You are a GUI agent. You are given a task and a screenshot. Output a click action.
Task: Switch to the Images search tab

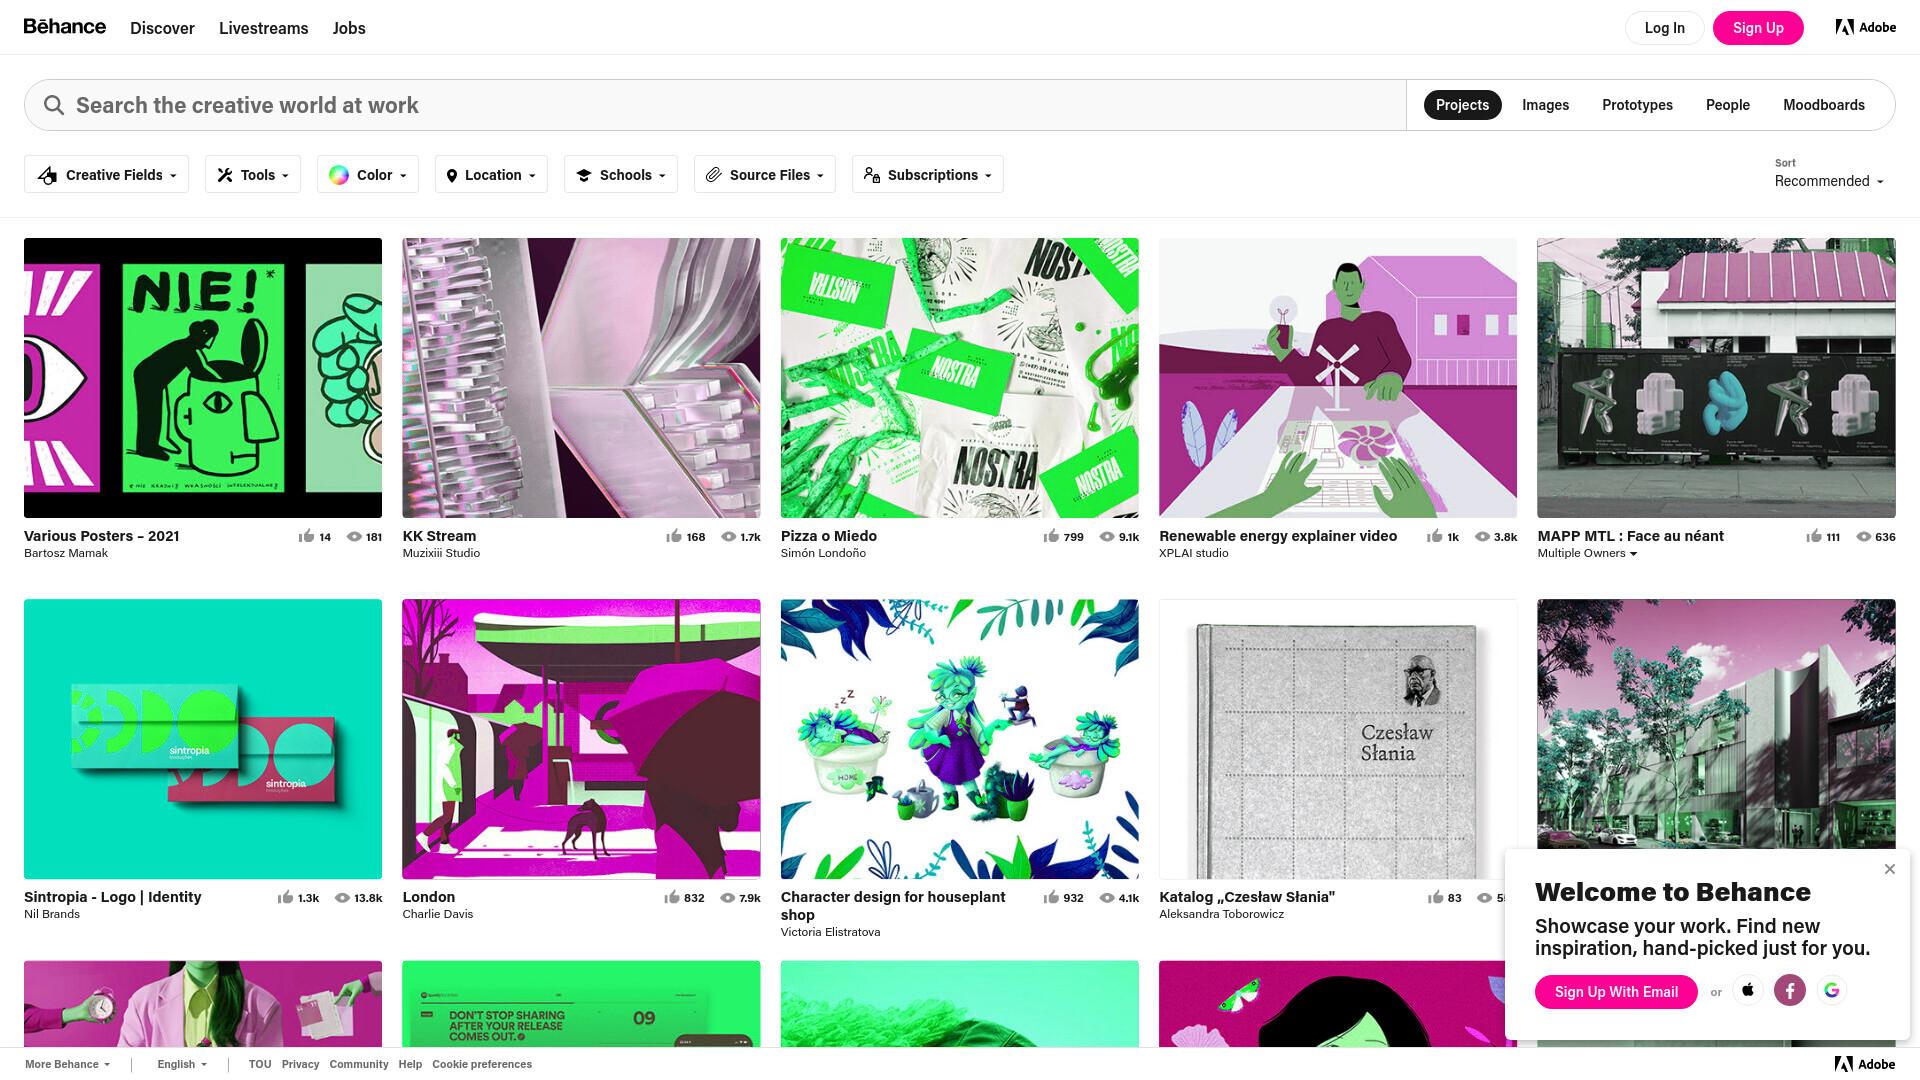point(1545,105)
